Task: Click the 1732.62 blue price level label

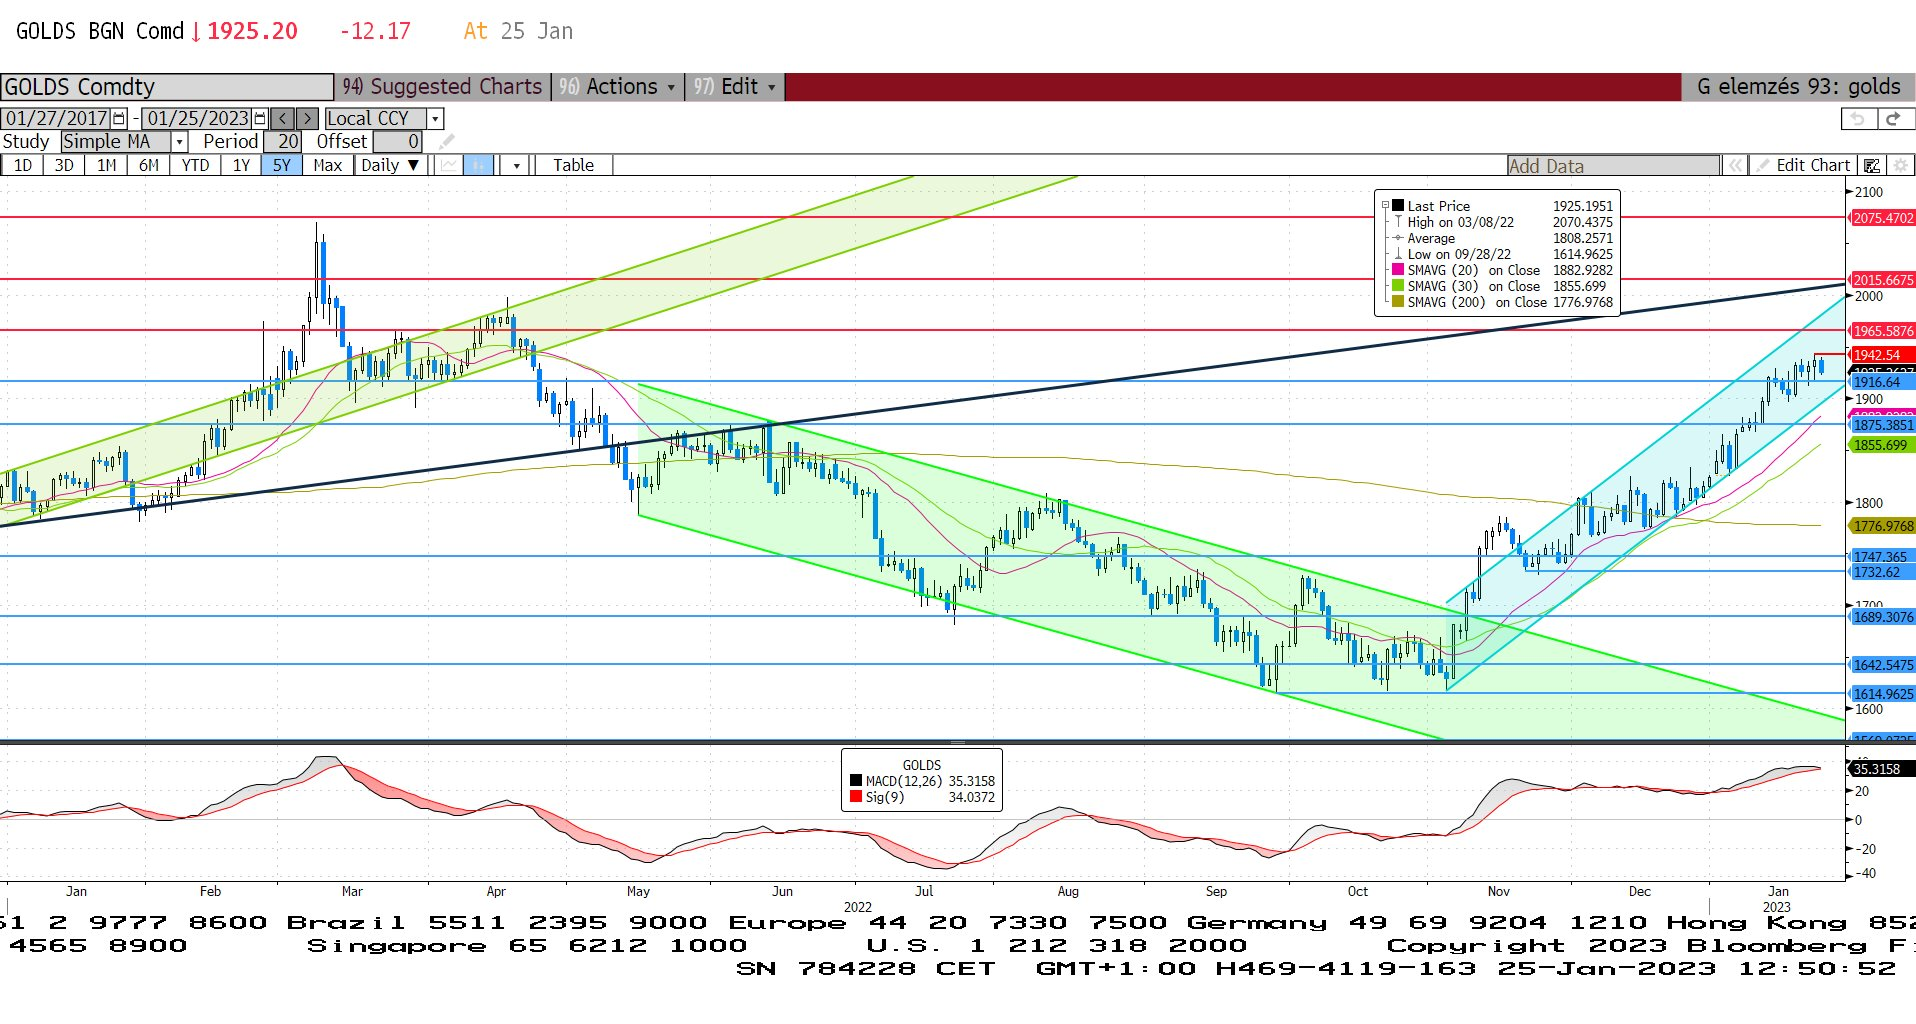Action: click(x=1882, y=572)
